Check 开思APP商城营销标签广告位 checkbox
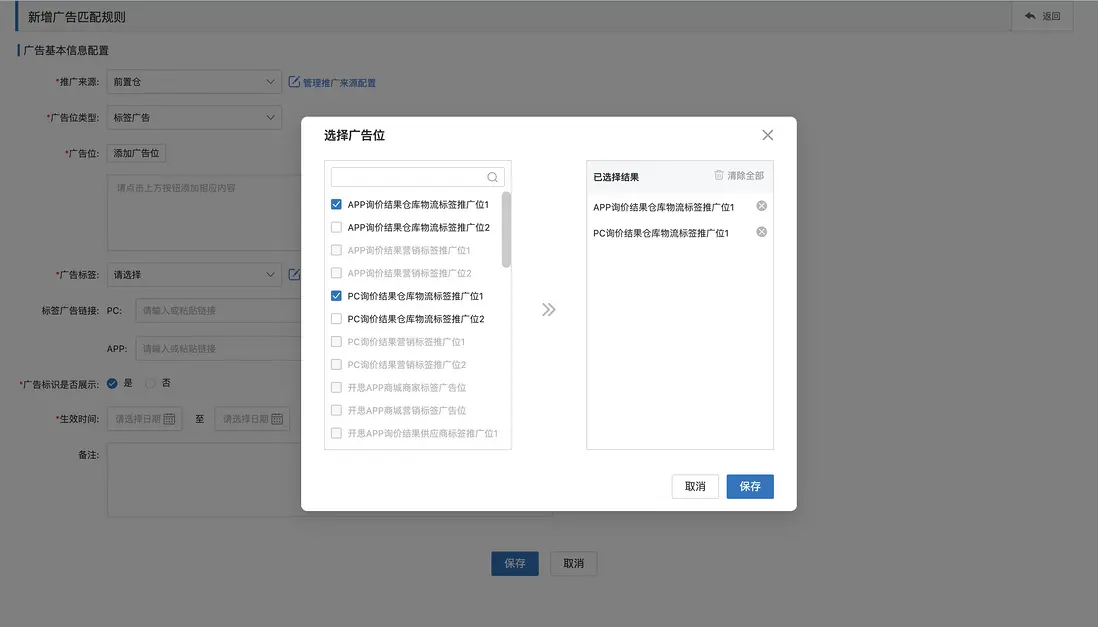The width and height of the screenshot is (1098, 627). (x=336, y=411)
